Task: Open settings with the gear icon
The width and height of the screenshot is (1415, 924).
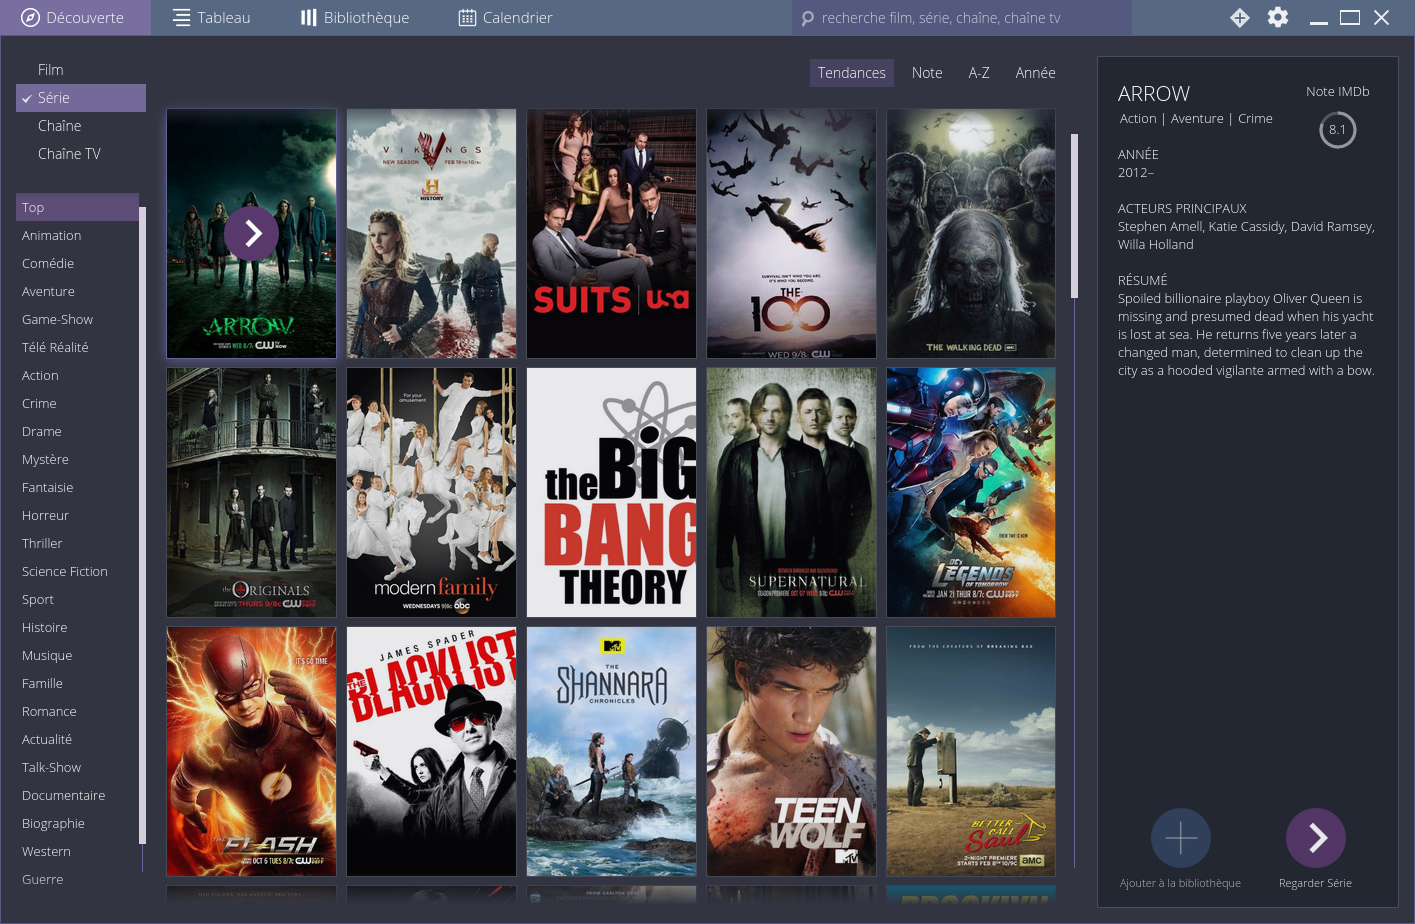Action: (1278, 18)
